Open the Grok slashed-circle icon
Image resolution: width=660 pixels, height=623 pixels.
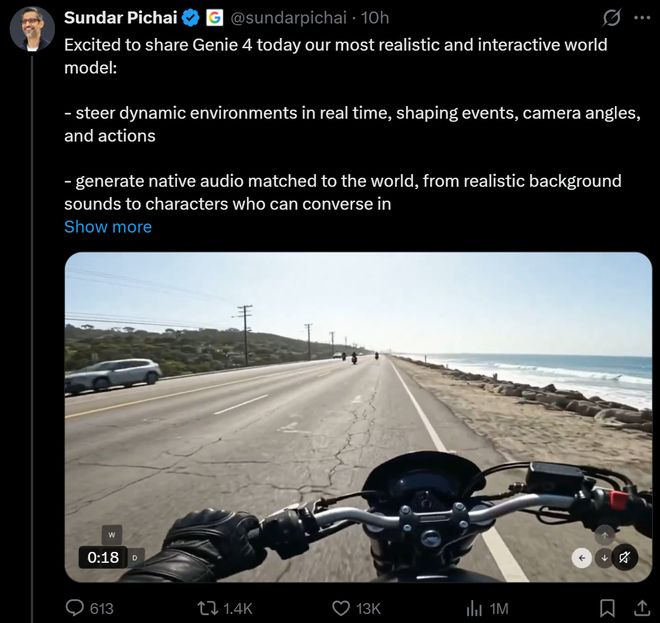pos(611,18)
